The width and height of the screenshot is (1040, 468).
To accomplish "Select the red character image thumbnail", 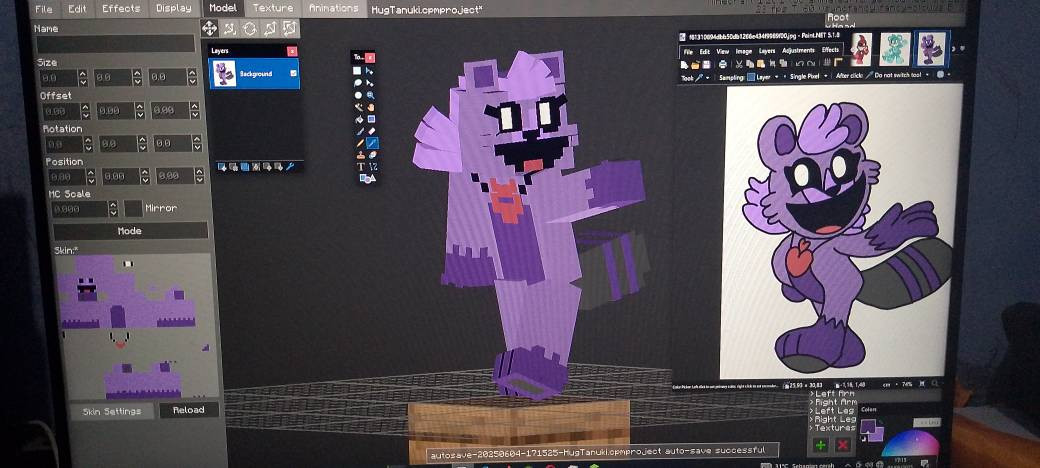I will (x=862, y=48).
